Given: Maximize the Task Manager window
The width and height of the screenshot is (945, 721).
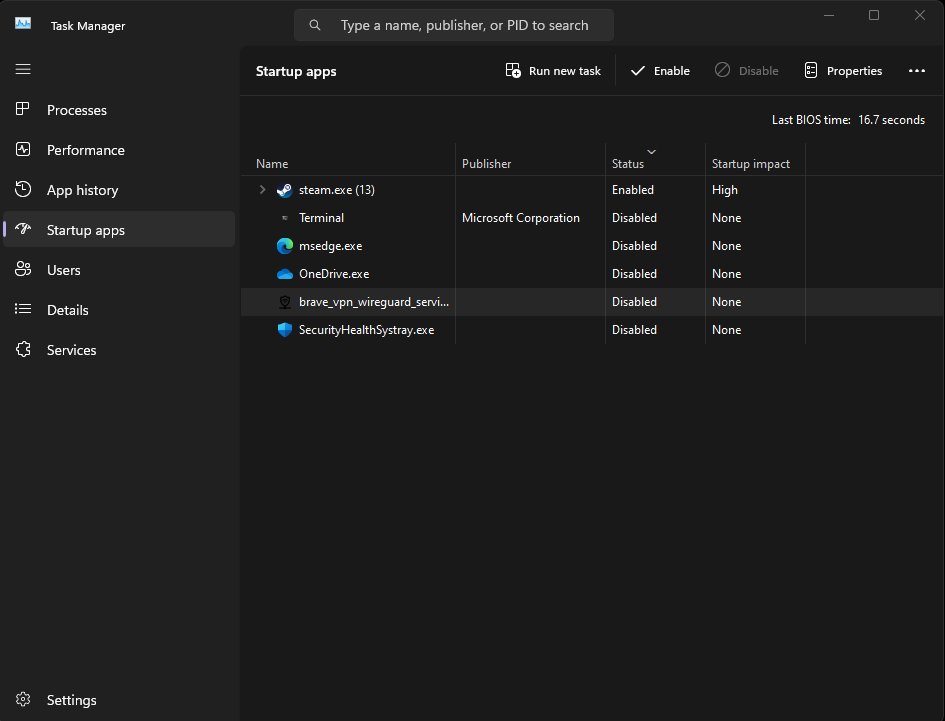Looking at the screenshot, I should pyautogui.click(x=874, y=15).
